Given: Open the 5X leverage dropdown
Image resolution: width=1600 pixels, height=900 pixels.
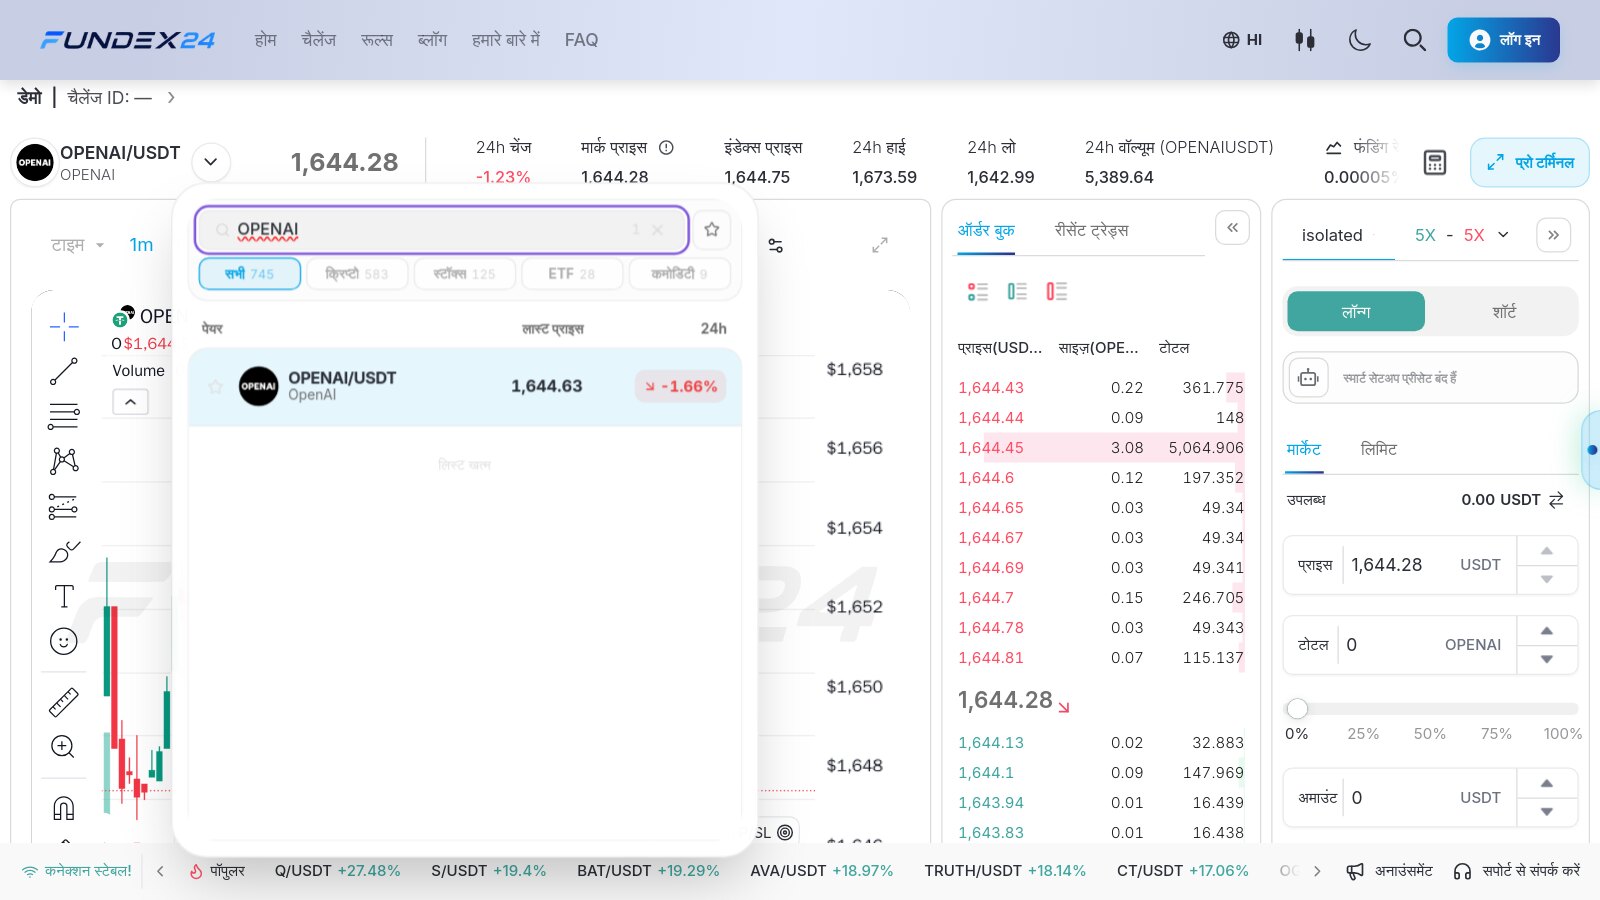Looking at the screenshot, I should [x=1461, y=235].
